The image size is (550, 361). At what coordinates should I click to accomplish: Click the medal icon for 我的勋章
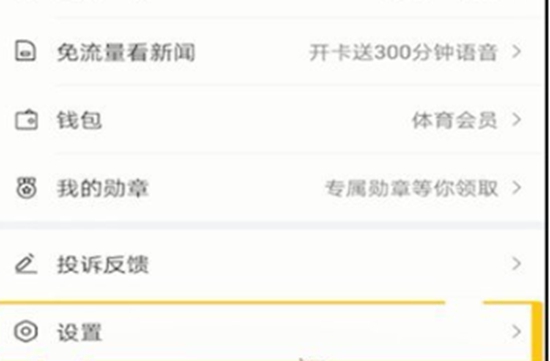point(26,188)
